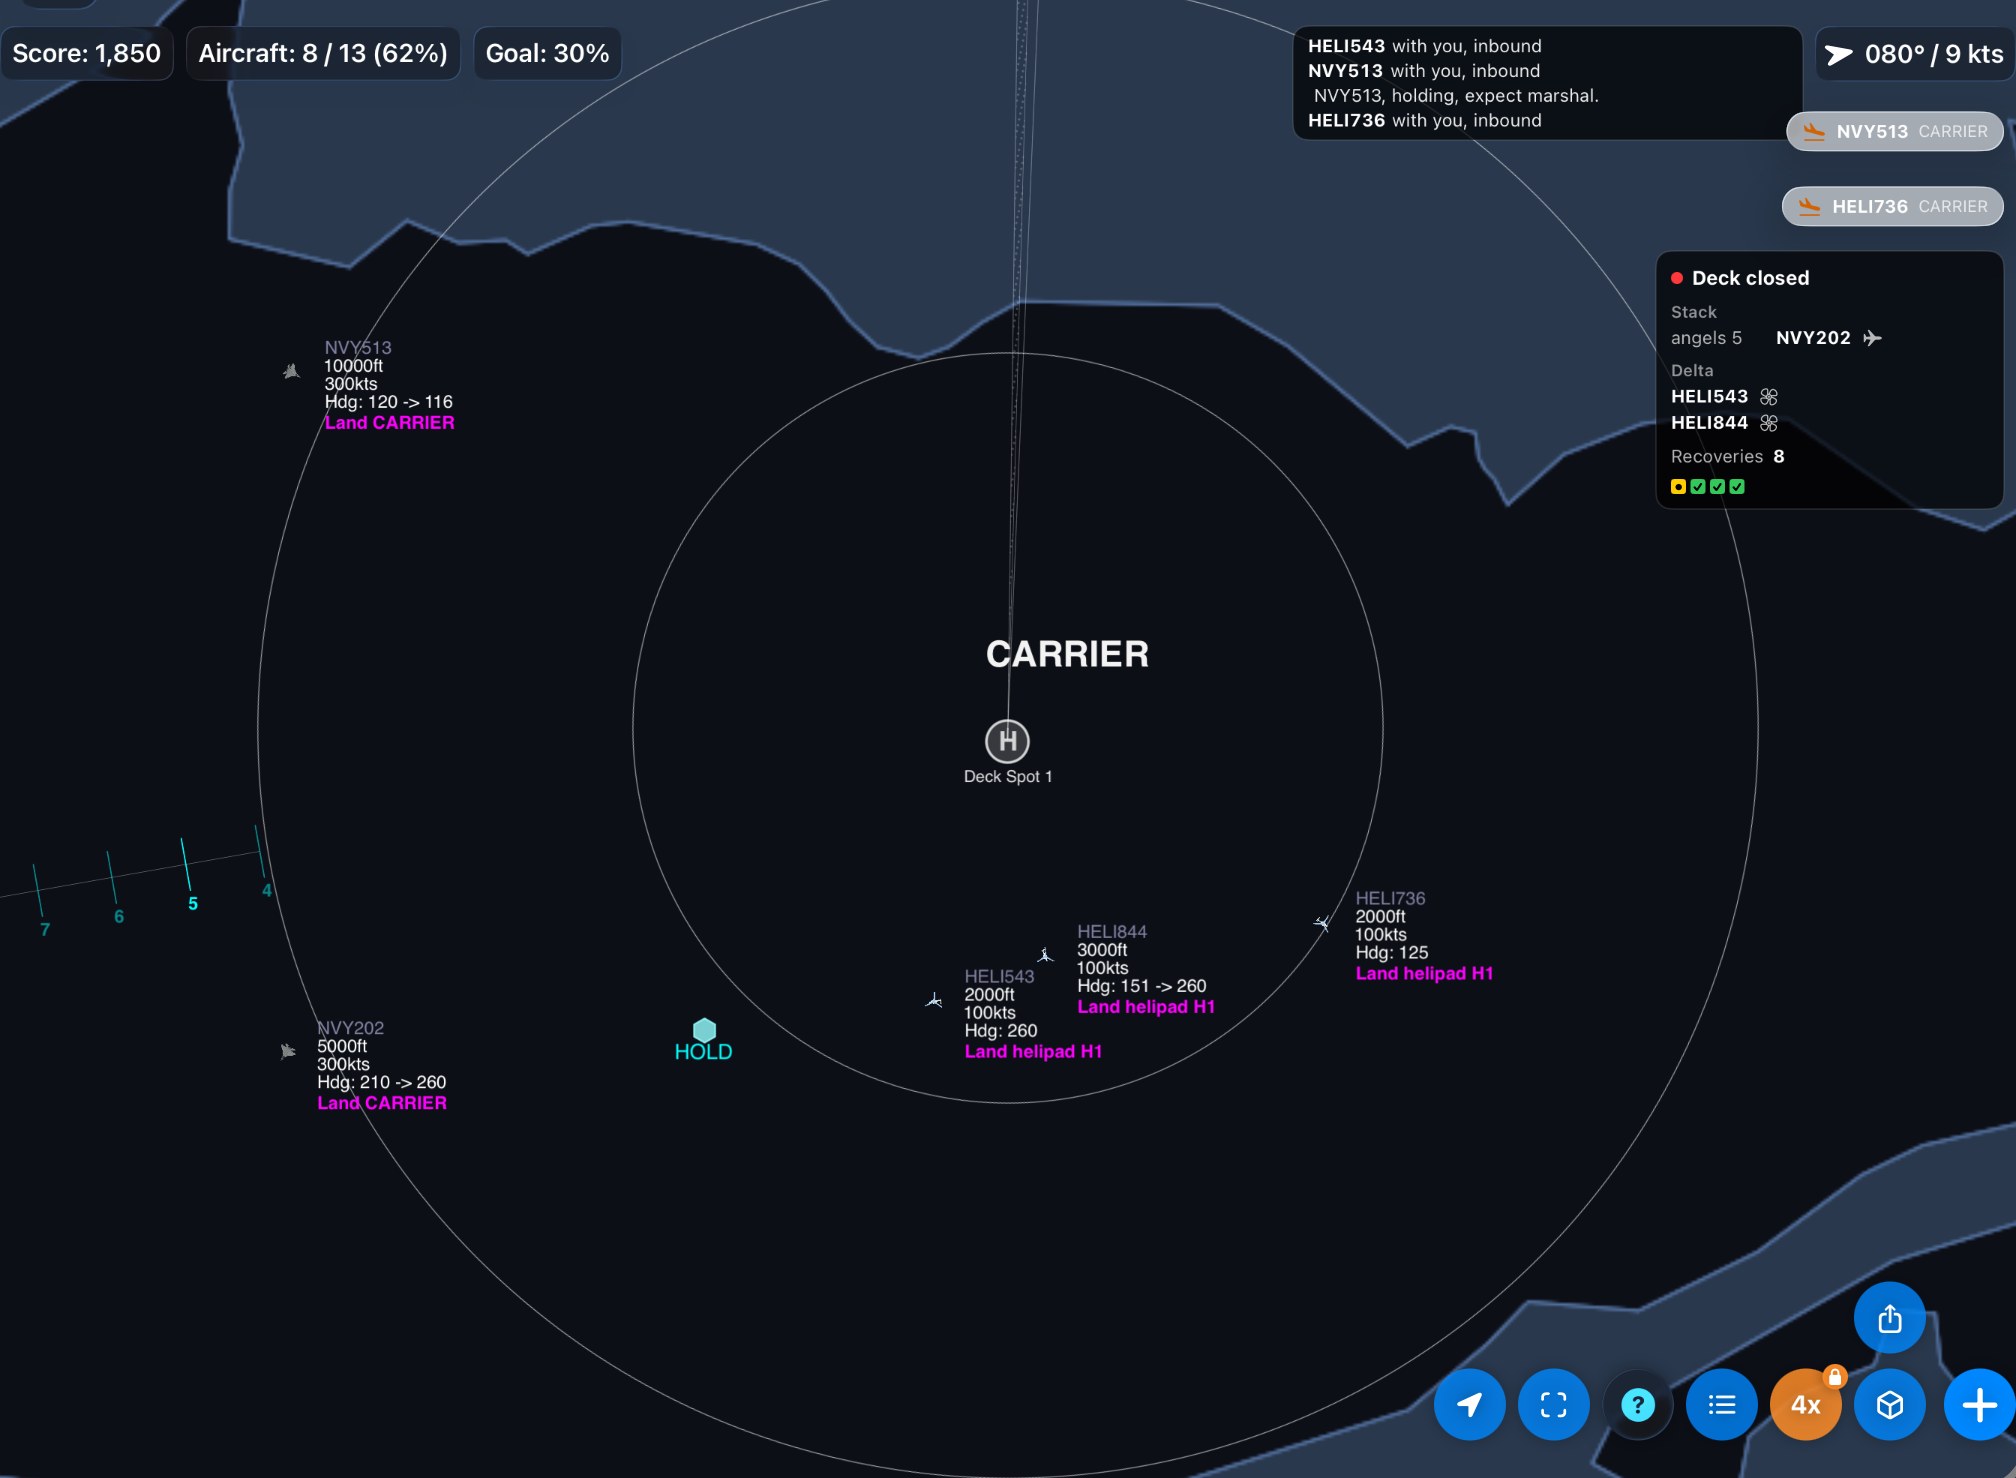Click "NVY513, holding, expect marshal" message

pos(1456,96)
